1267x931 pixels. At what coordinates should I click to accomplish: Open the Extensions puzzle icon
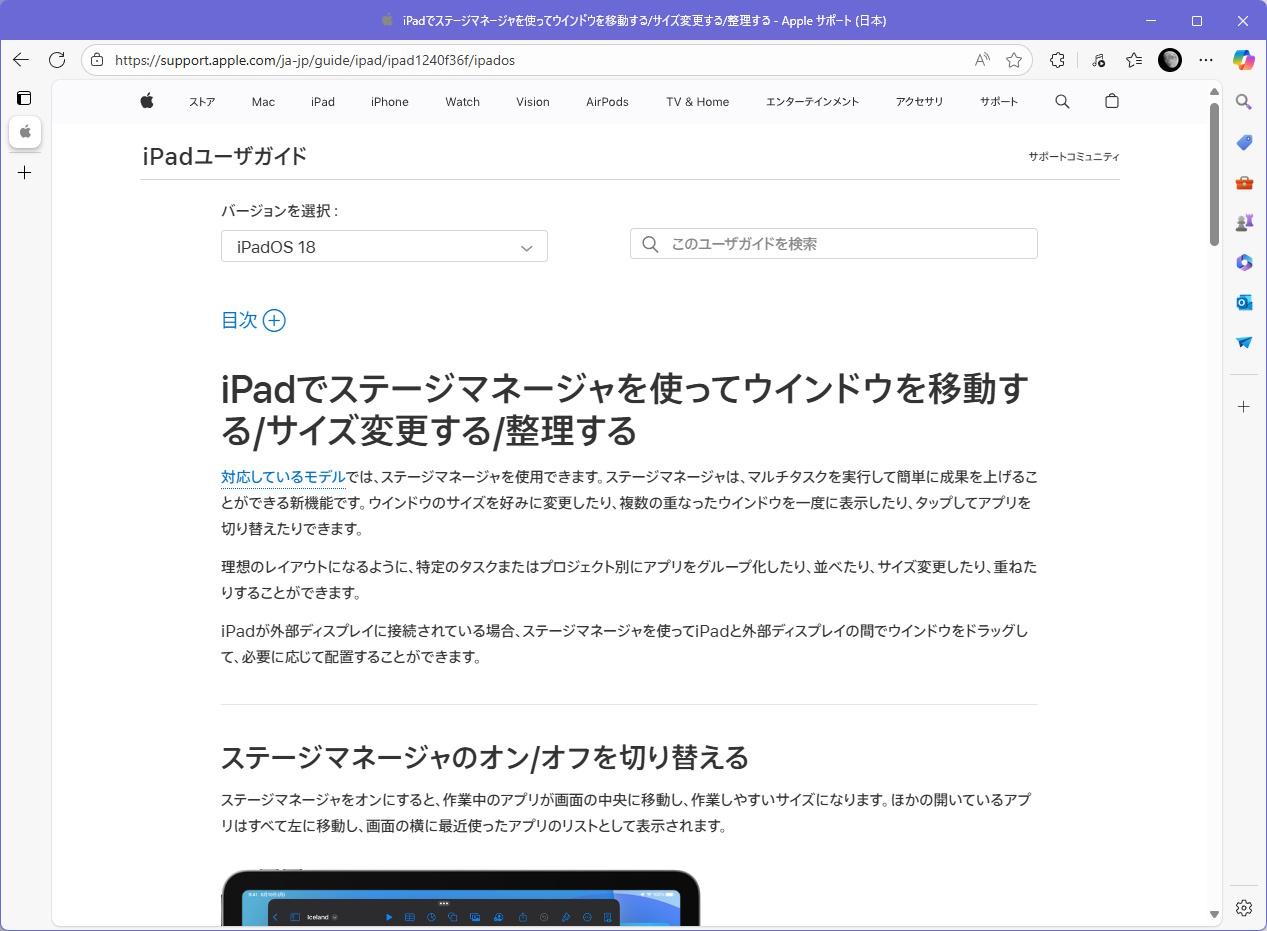click(1057, 60)
